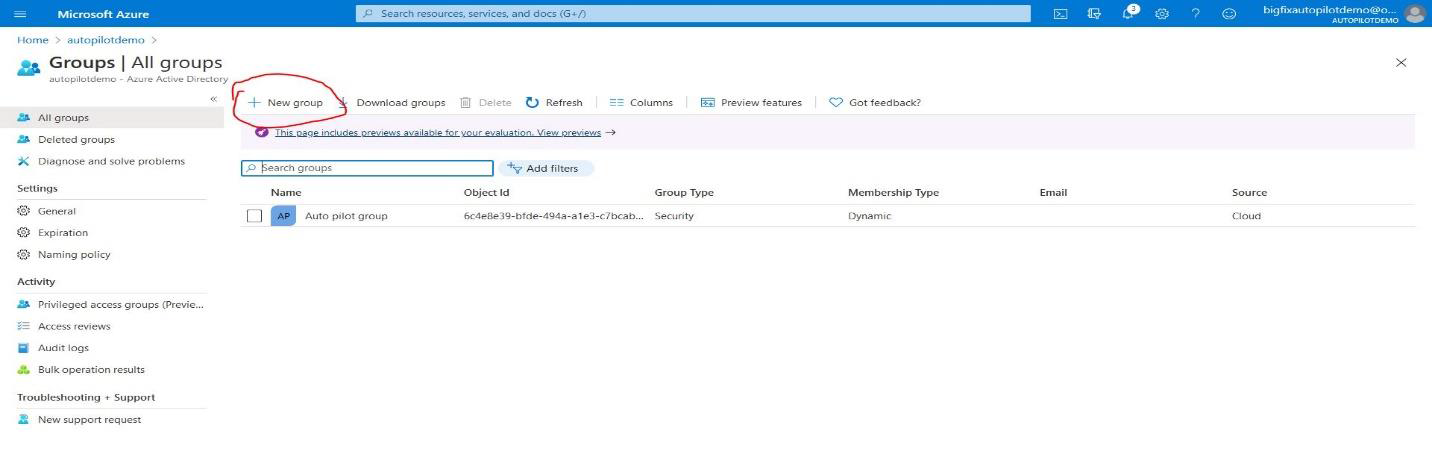Refresh the groups list
1432x456 pixels.
point(554,102)
